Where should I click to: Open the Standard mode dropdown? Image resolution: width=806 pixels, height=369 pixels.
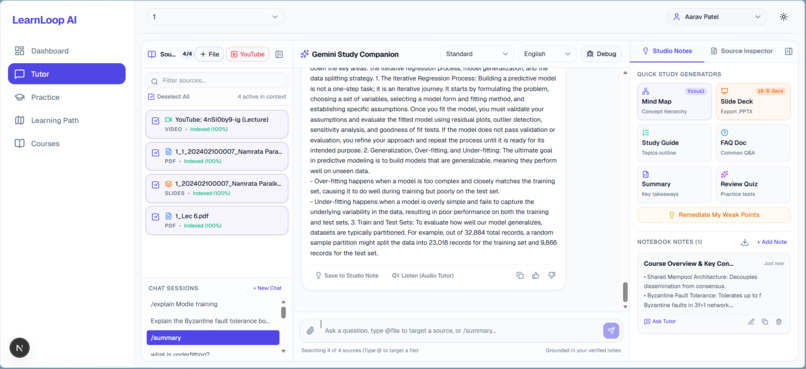(x=477, y=54)
